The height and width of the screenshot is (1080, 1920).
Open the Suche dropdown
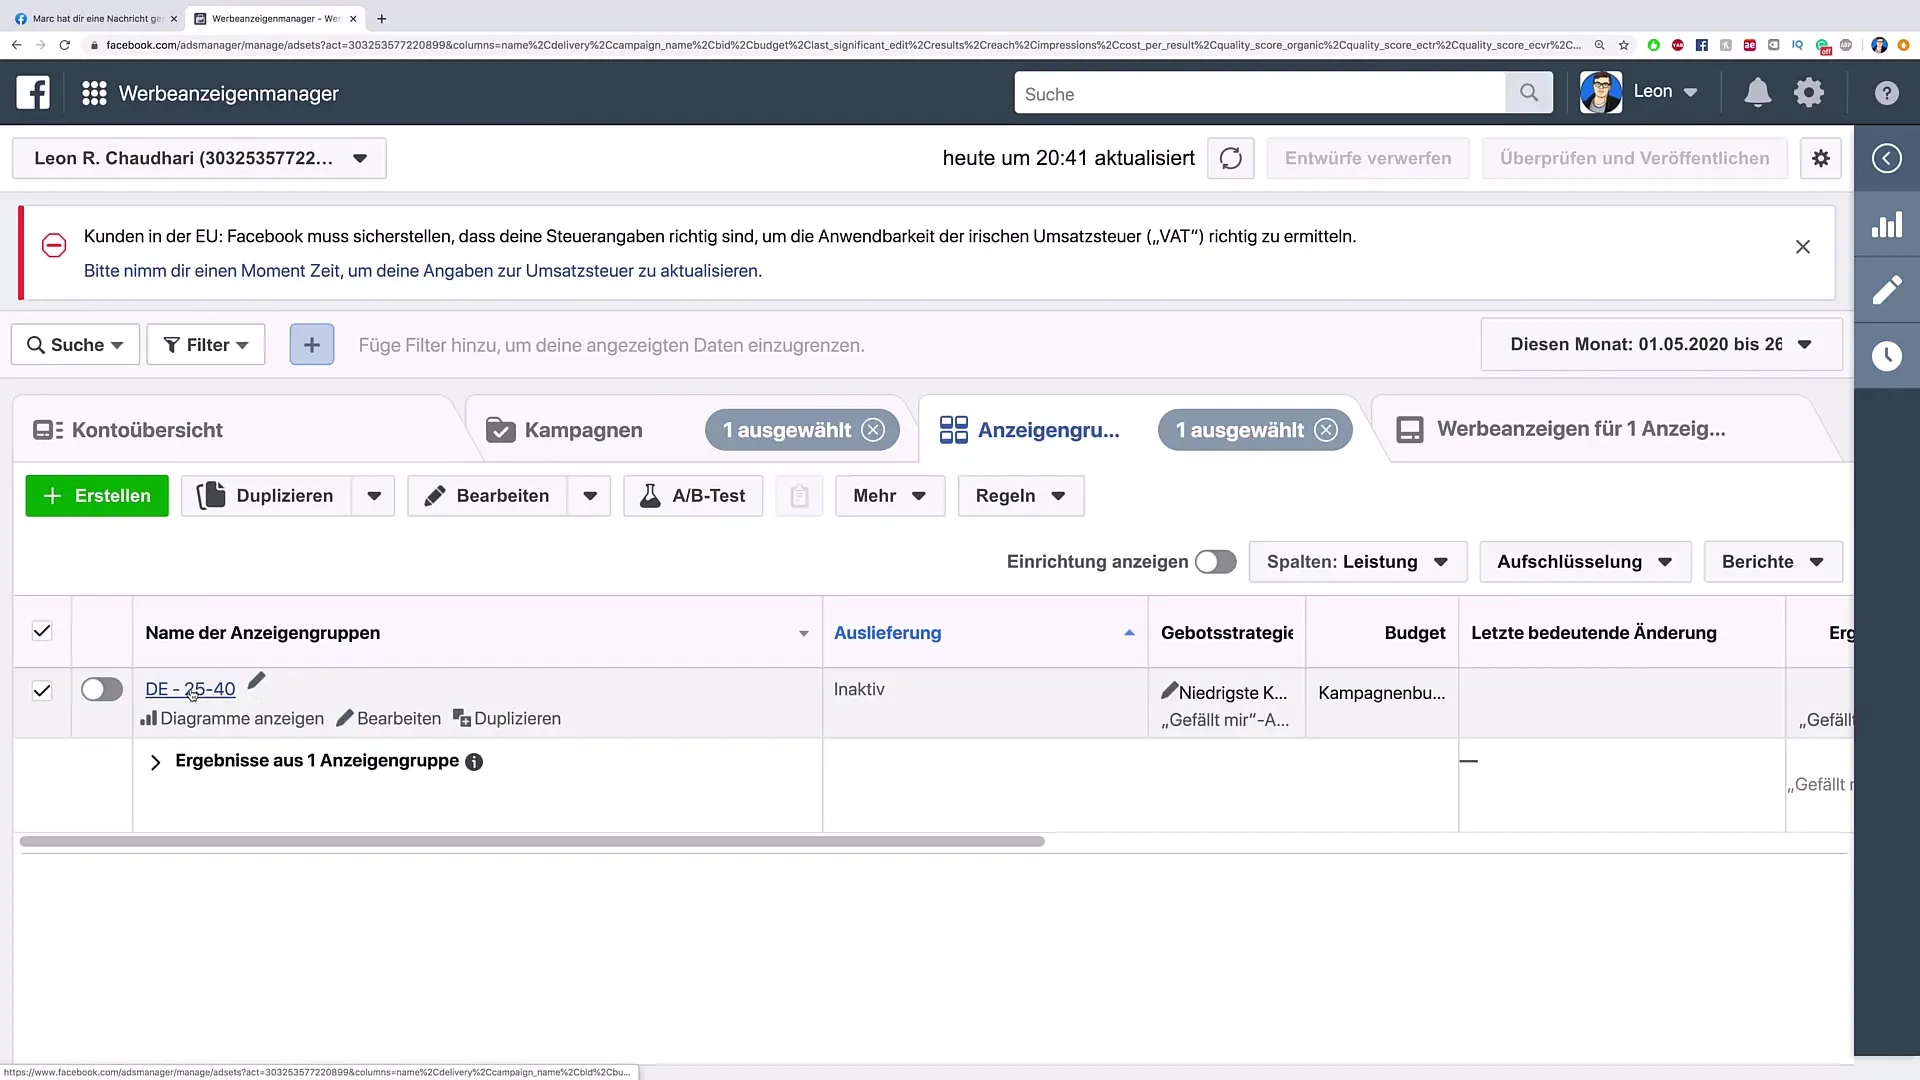click(x=75, y=345)
